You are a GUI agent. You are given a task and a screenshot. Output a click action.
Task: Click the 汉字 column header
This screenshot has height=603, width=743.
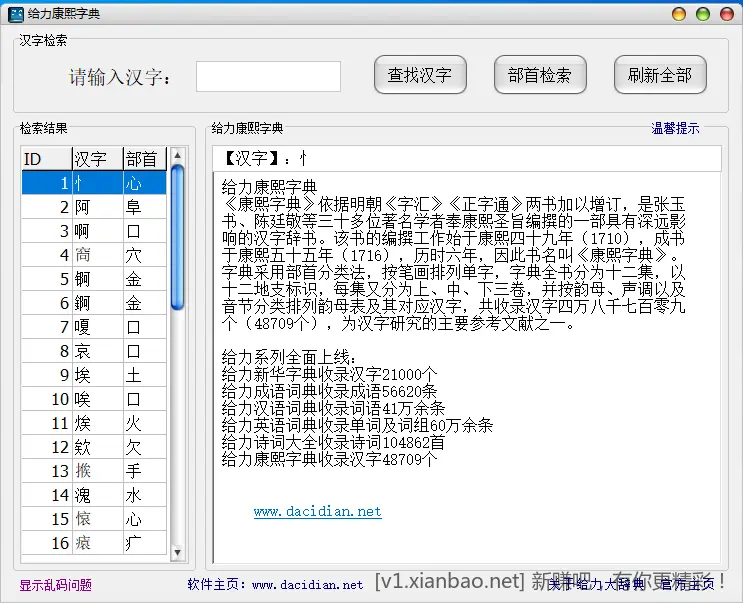[98, 159]
